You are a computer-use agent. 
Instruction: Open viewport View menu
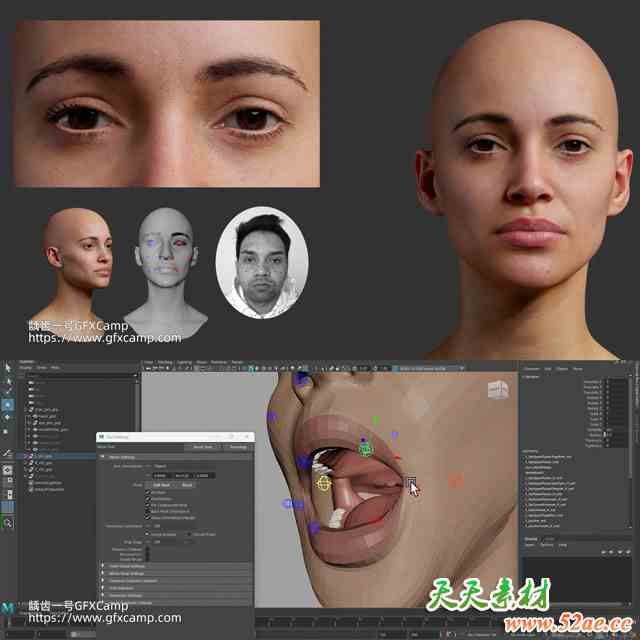tap(148, 362)
